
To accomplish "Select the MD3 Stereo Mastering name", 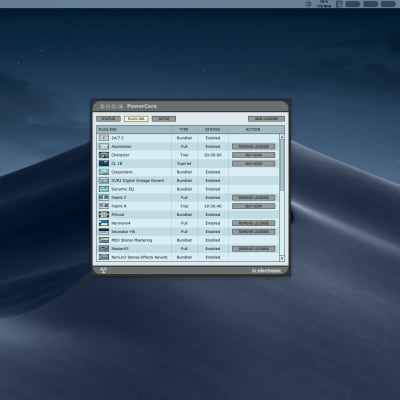I will [132, 240].
